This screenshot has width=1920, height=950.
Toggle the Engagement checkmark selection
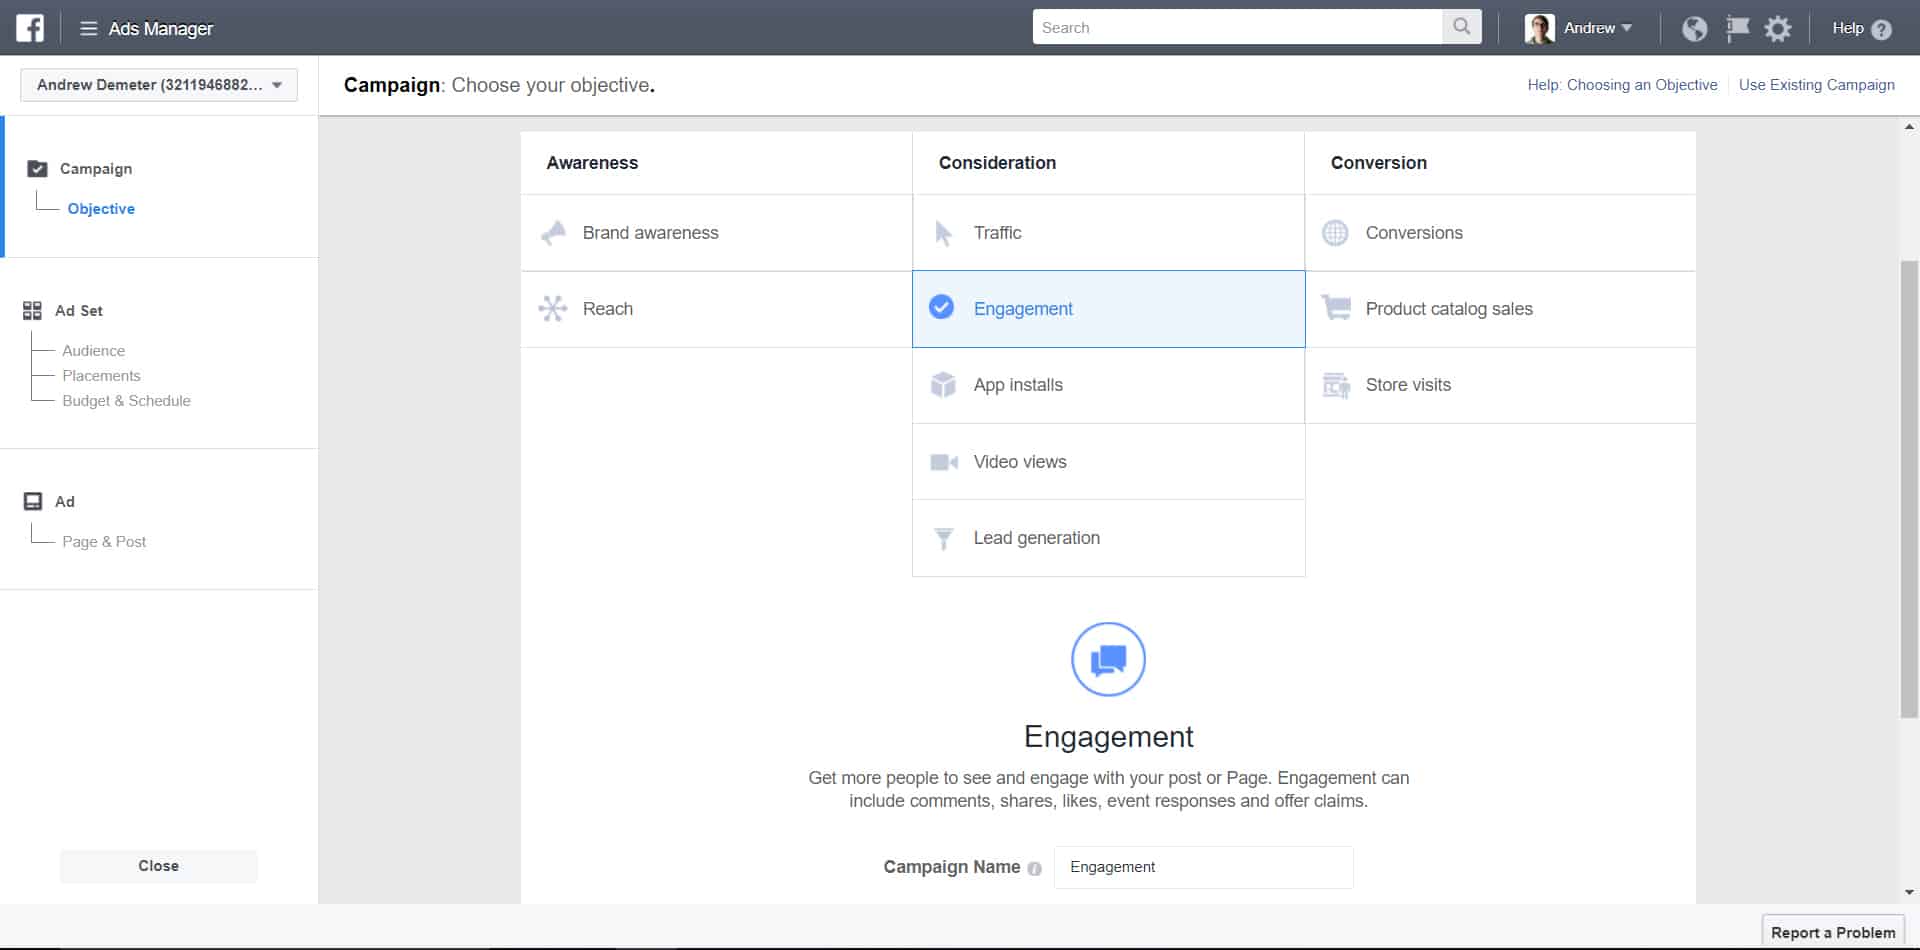[941, 307]
